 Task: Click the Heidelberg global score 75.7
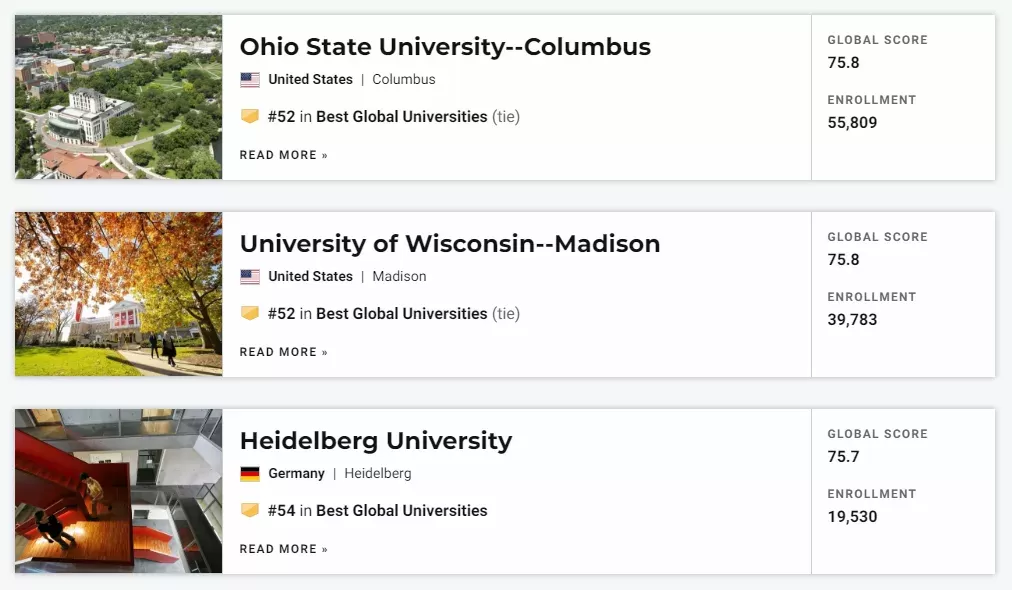tap(844, 456)
